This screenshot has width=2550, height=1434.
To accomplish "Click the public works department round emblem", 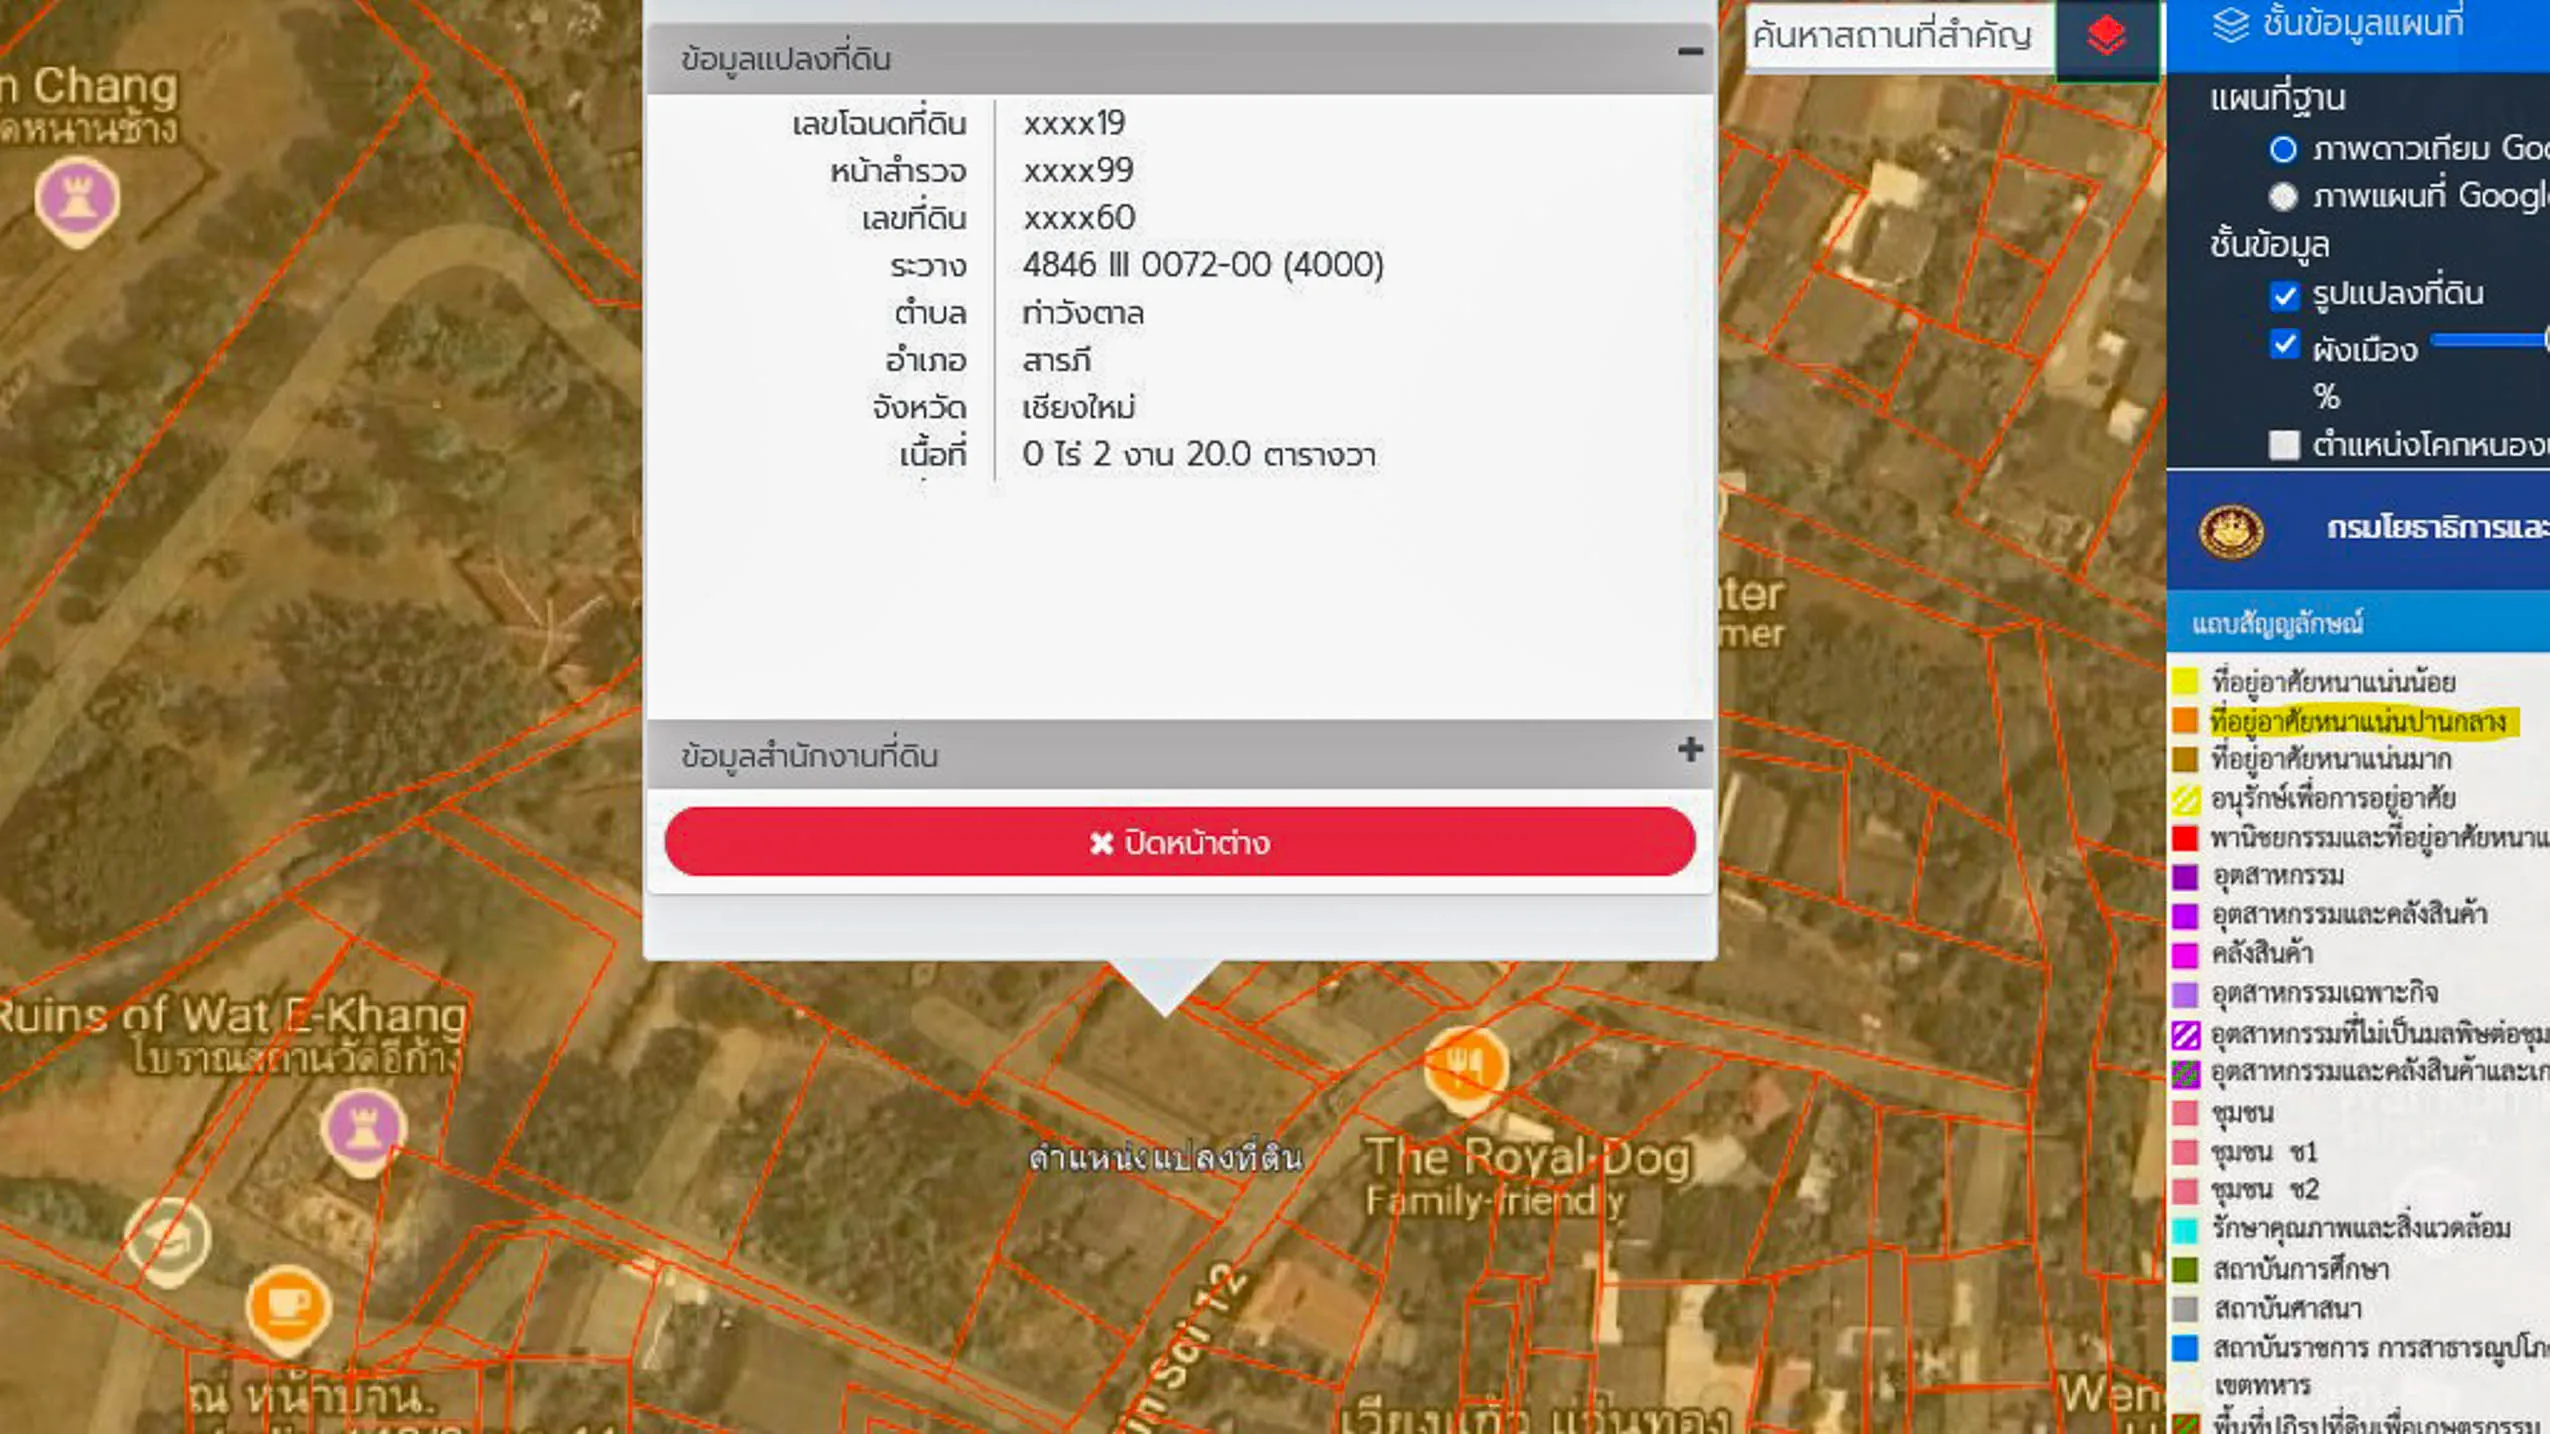I will [2230, 530].
